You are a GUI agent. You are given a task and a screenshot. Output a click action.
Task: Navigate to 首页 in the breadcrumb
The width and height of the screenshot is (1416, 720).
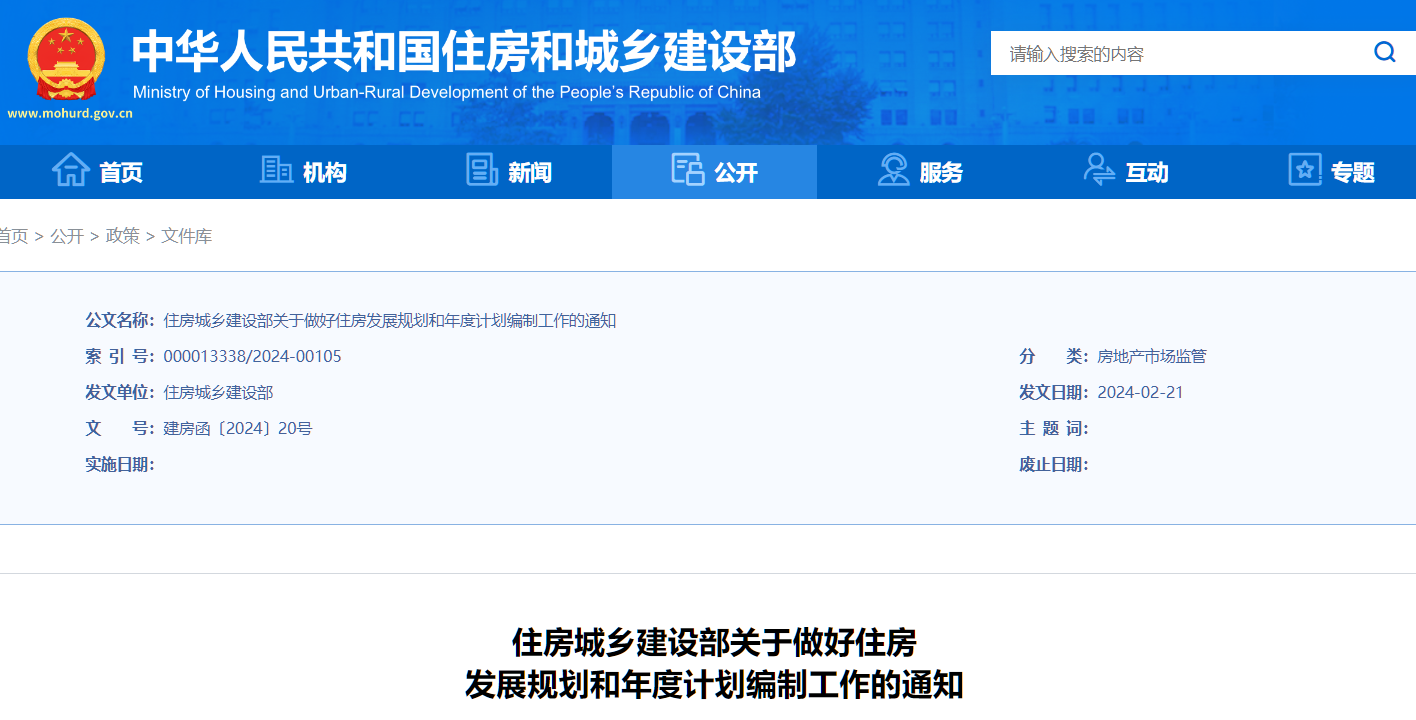coord(12,235)
